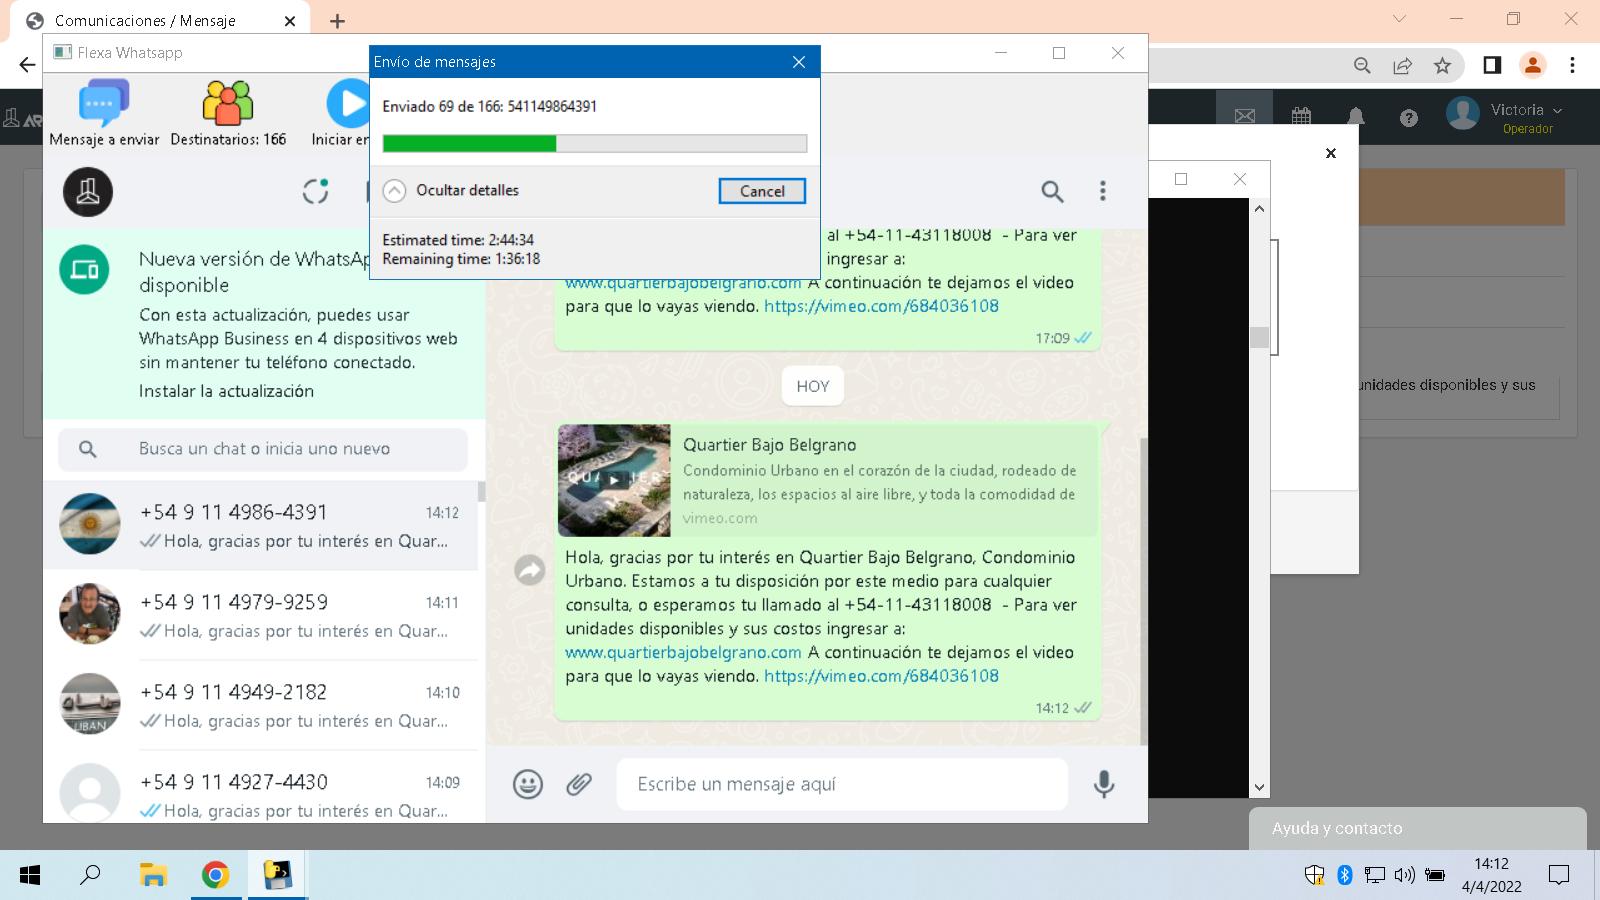Open Bluetooth tray icon
The width and height of the screenshot is (1600, 900).
[1345, 875]
